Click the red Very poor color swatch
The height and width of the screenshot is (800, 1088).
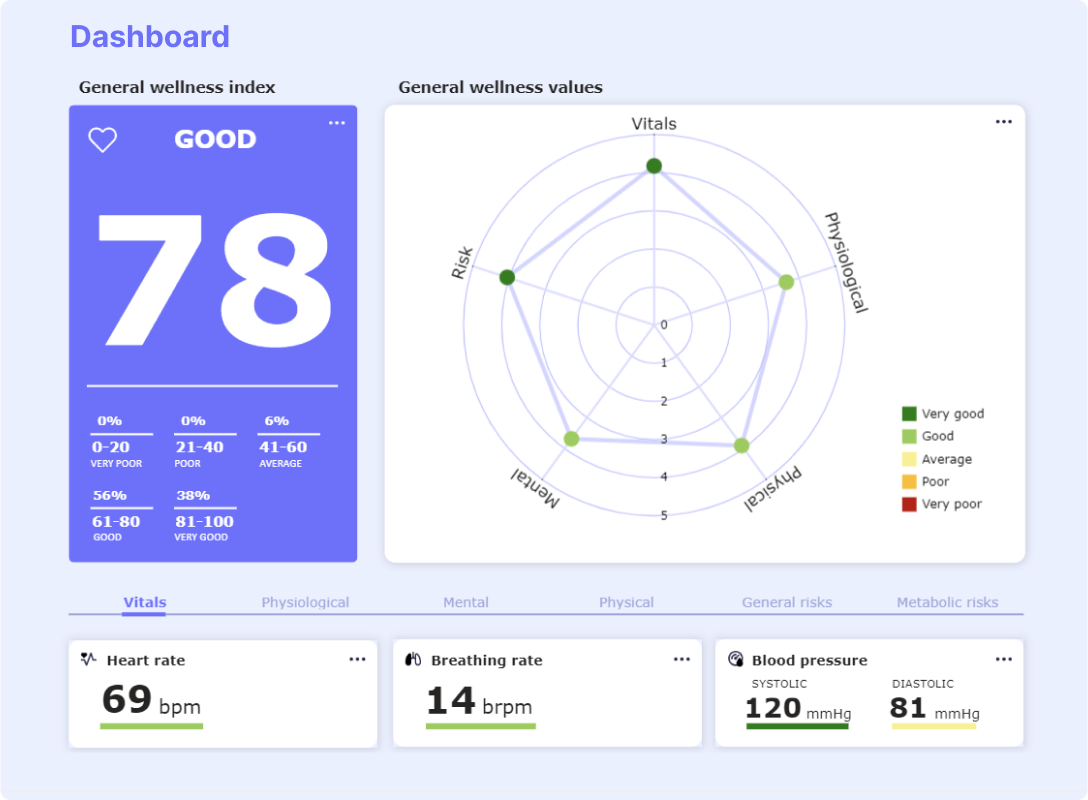(x=909, y=504)
